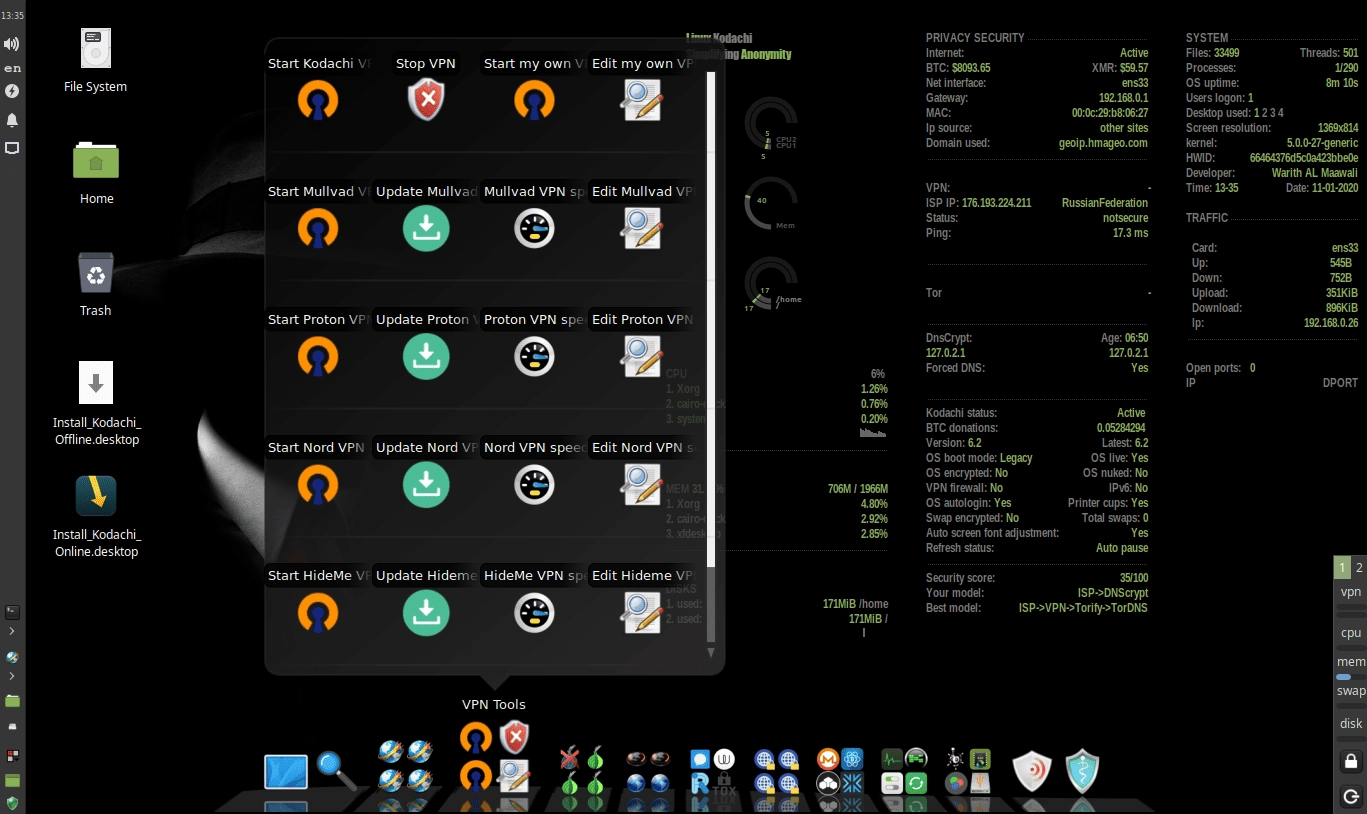
Task: Start the HideMe VPN connection
Action: click(x=318, y=612)
